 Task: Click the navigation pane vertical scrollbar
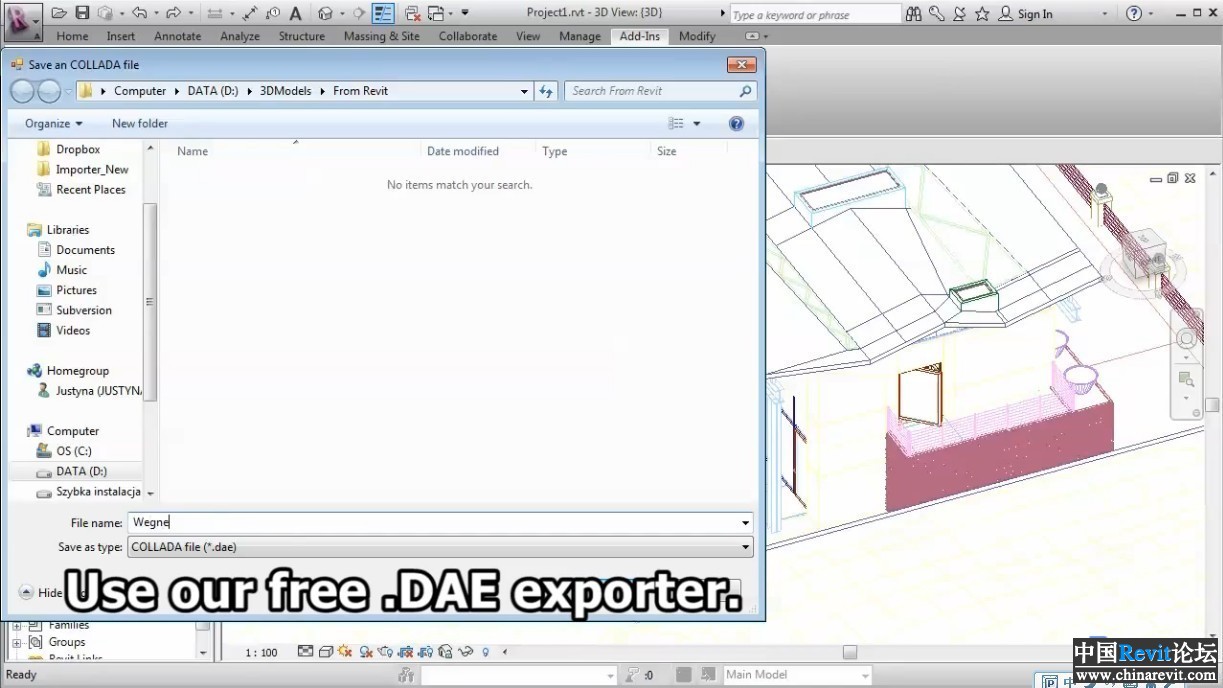coord(150,300)
